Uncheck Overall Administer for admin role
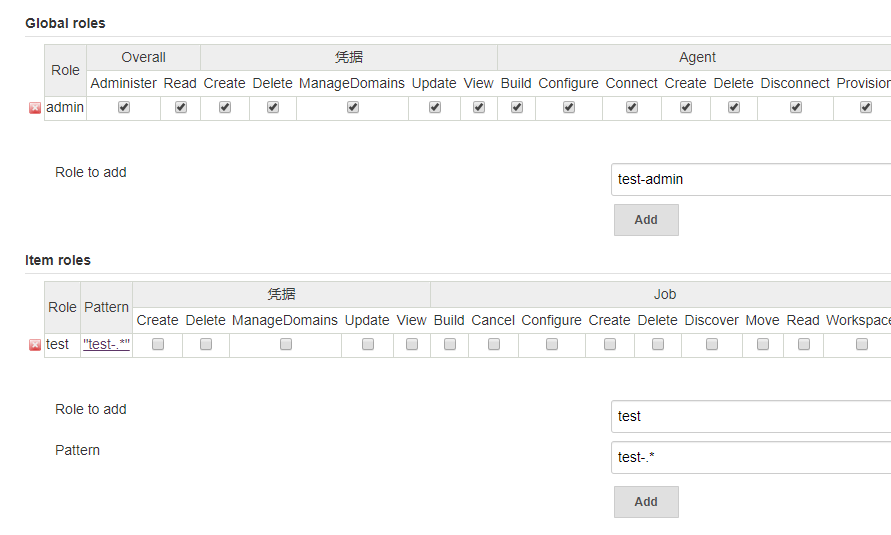Viewport: 891px width, 535px height. (x=124, y=107)
